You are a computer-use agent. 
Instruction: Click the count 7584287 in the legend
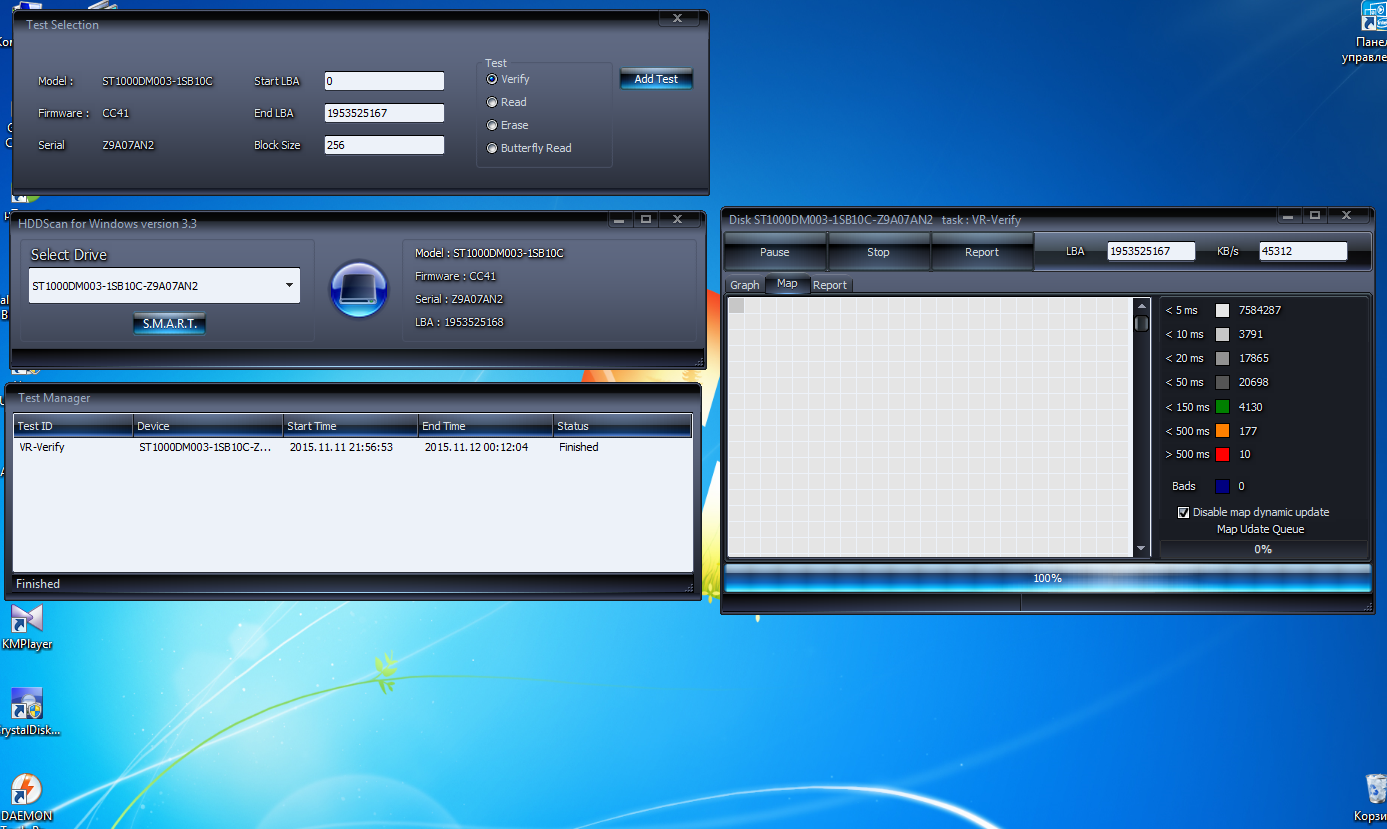(x=1260, y=310)
